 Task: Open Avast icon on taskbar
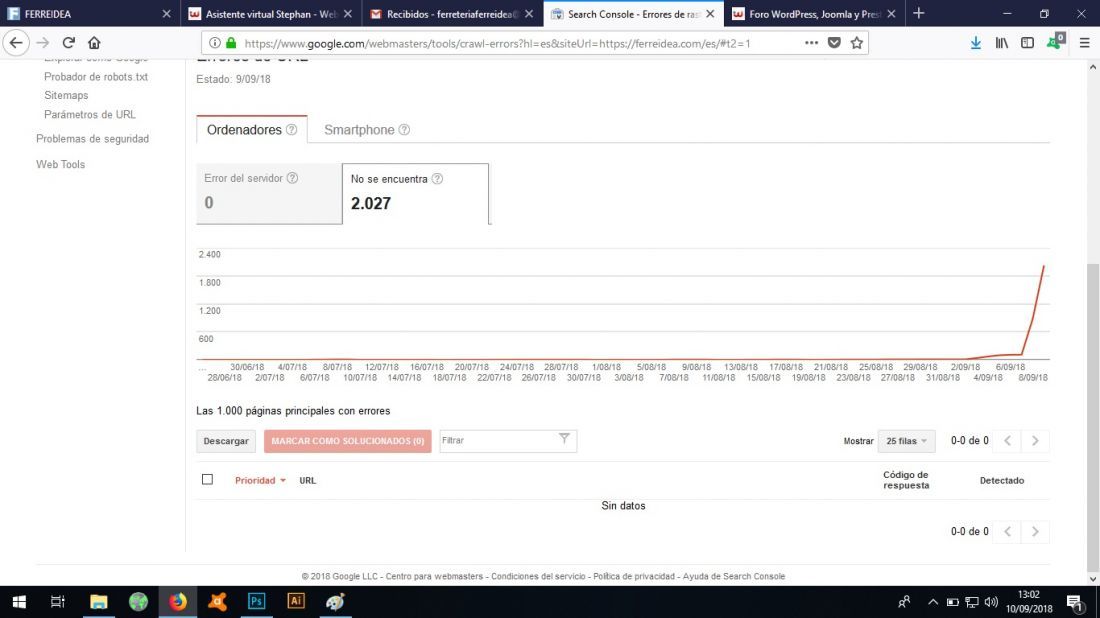217,602
